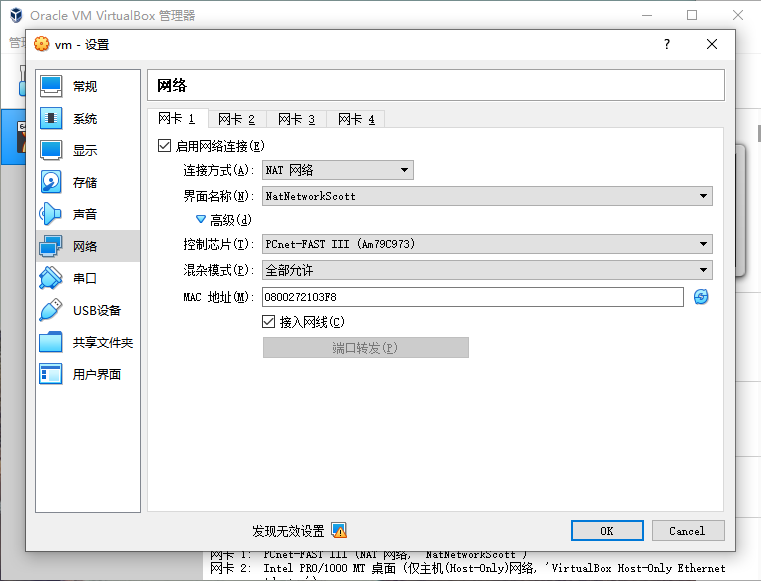Viewport: 761px width, 581px height.
Task: Open the 系统 (System) chip icon
Action: [x=51, y=118]
